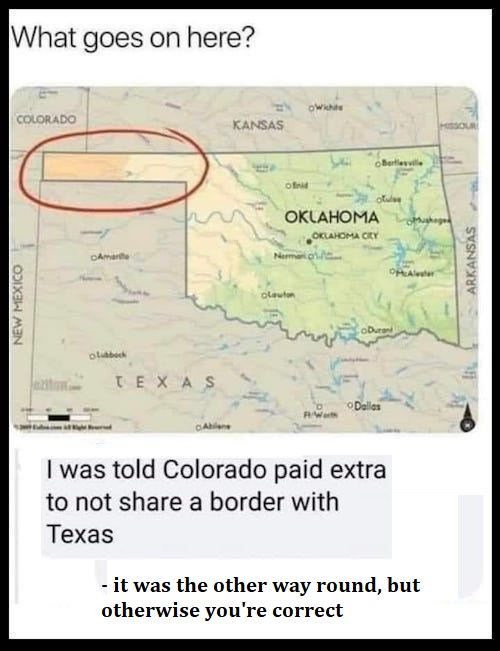The width and height of the screenshot is (500, 651).
Task: Click the compass north arrow icon on map
Action: (468, 417)
